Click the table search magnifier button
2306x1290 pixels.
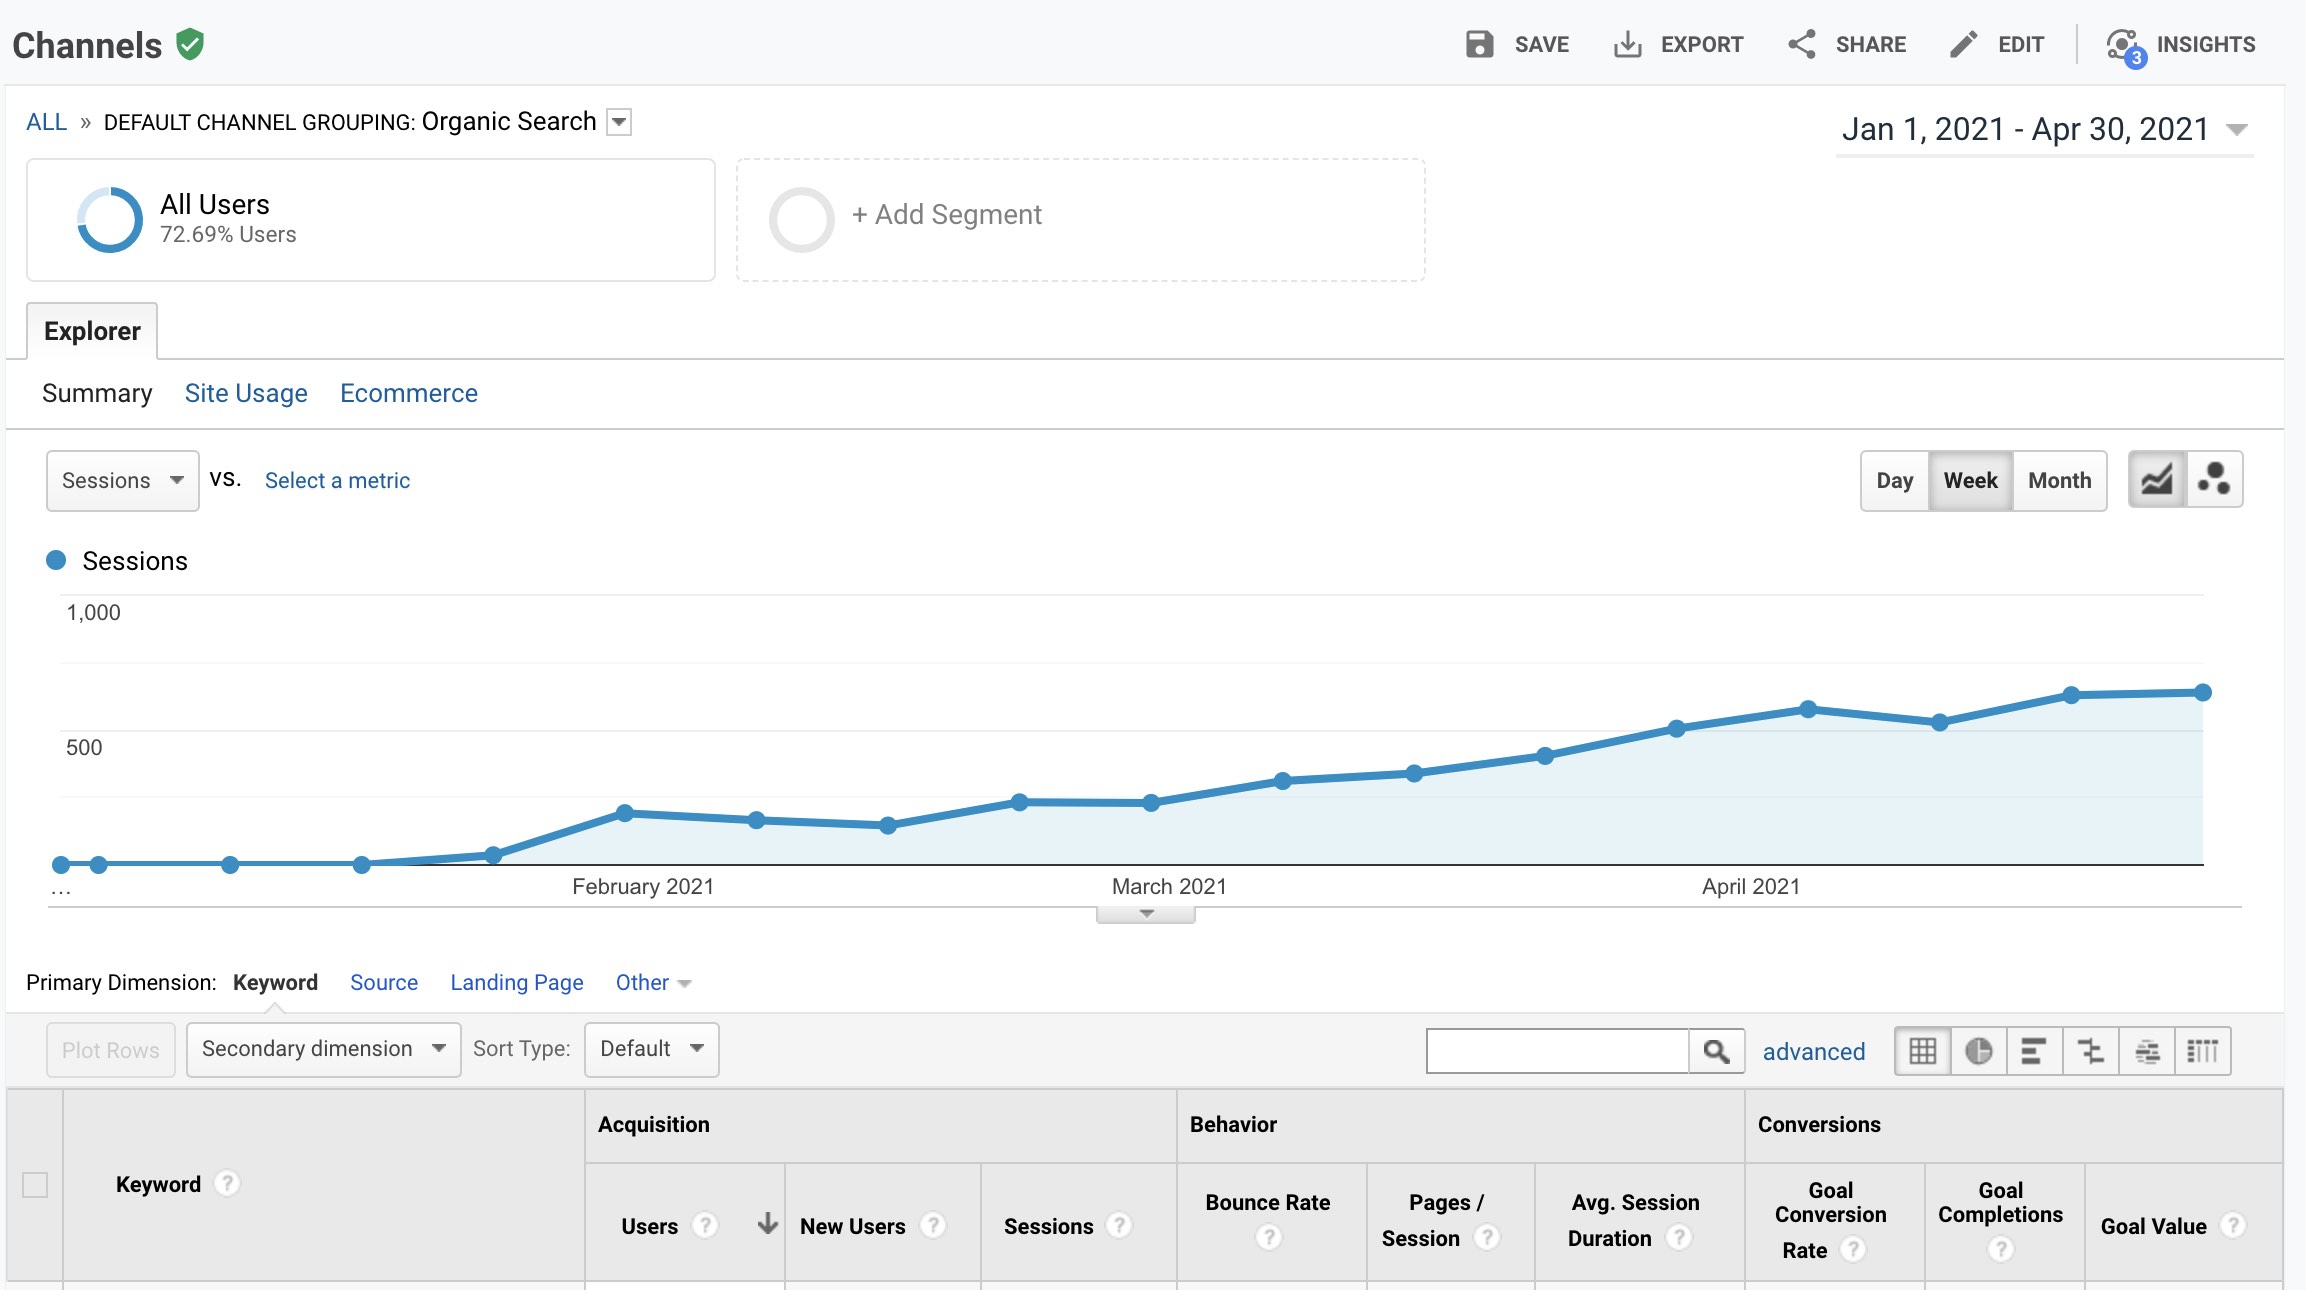click(1716, 1051)
